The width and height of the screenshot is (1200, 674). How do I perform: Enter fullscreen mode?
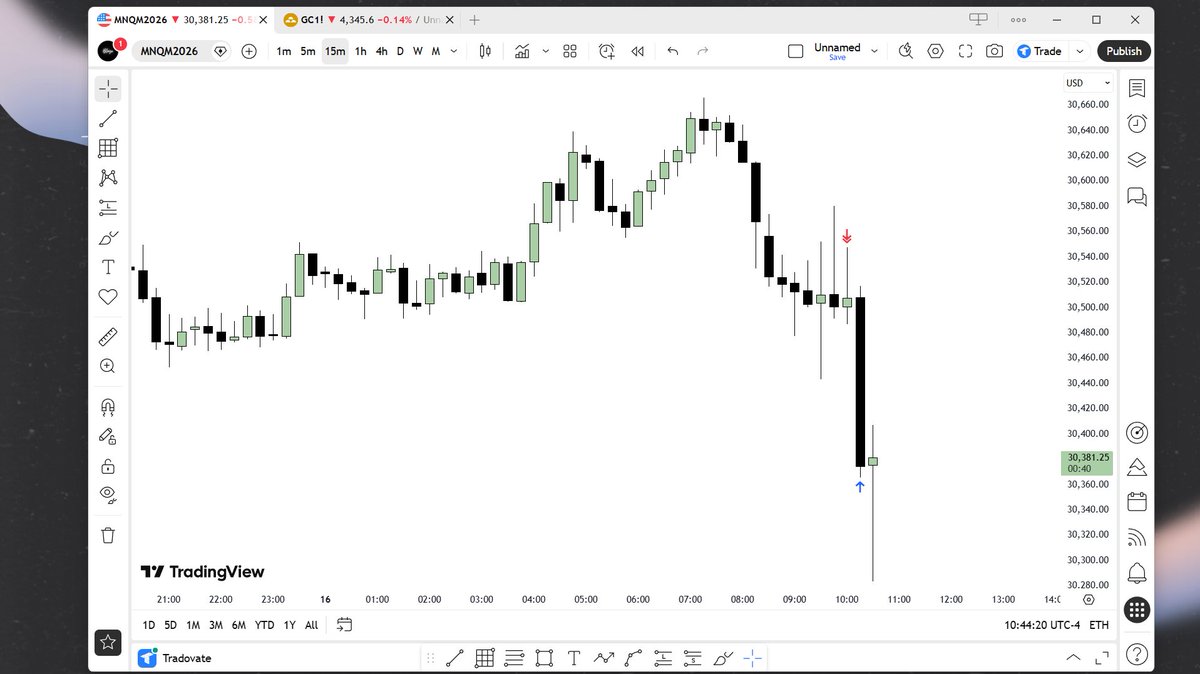point(965,51)
